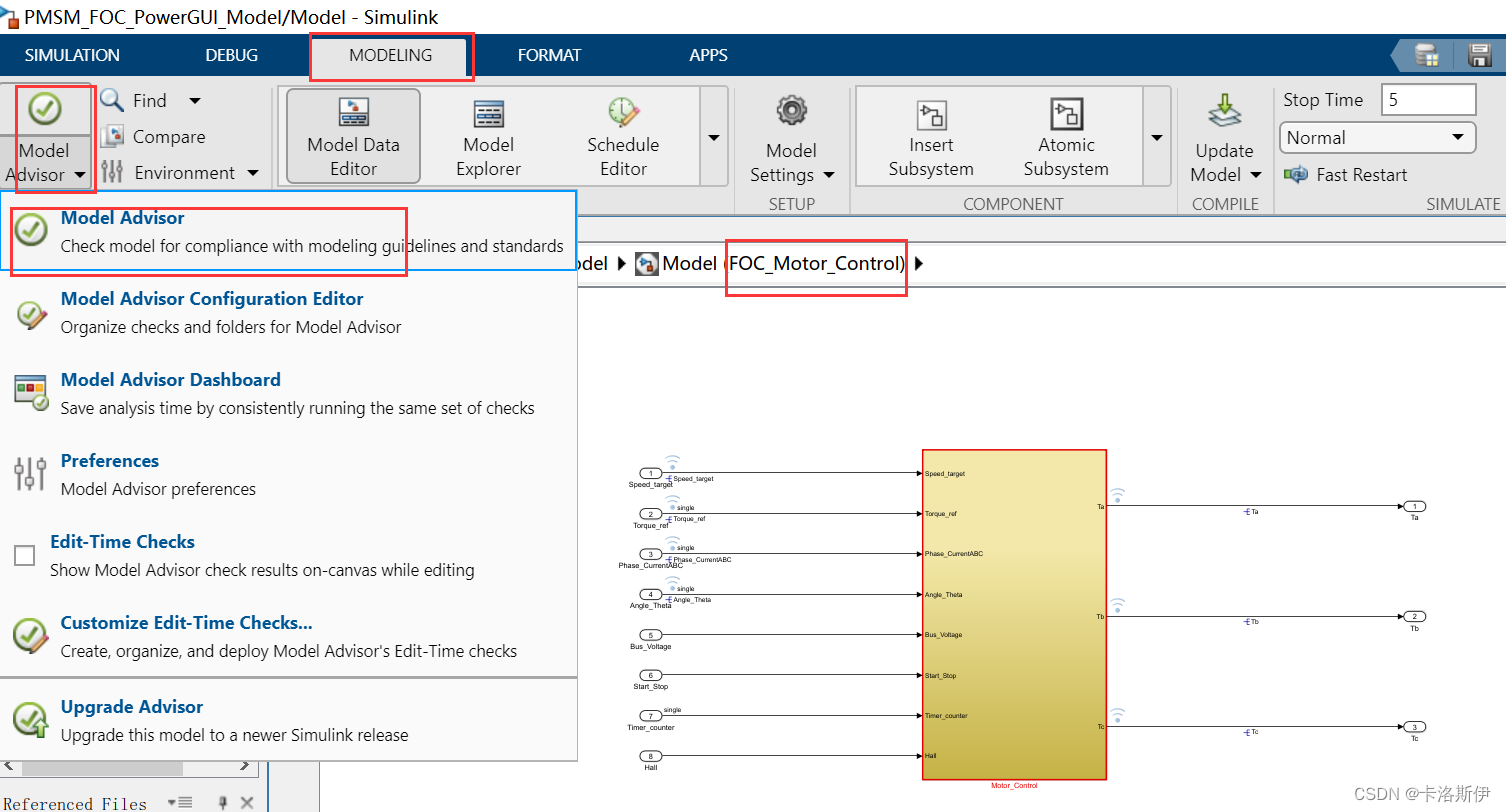Enable the Edit-Time Checks checkbox
Viewport: 1506px width, 812px height.
25,555
